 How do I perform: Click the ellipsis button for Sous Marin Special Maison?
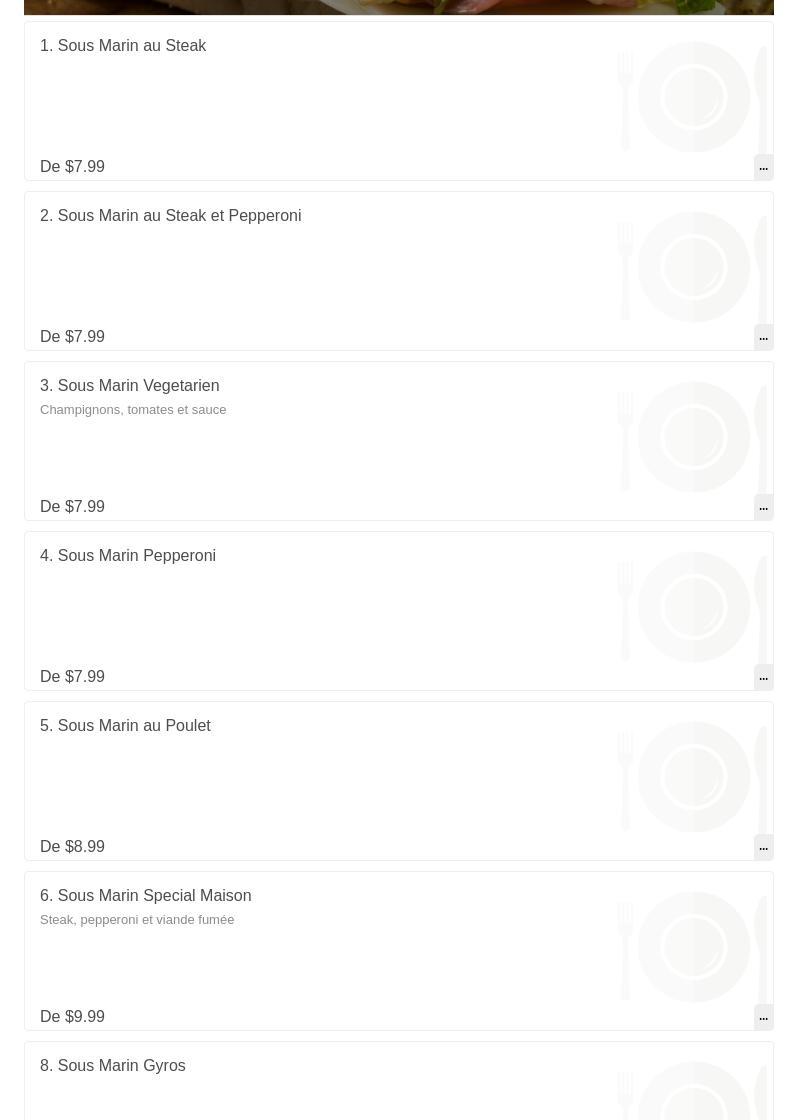tap(763, 1017)
